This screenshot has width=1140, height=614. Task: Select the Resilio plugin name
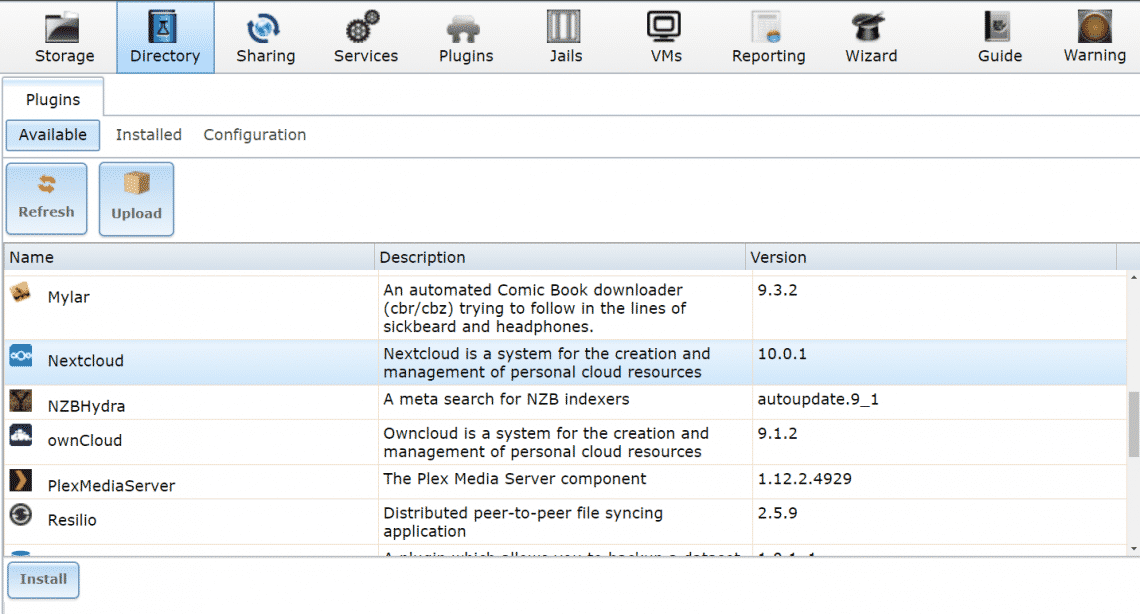72,520
